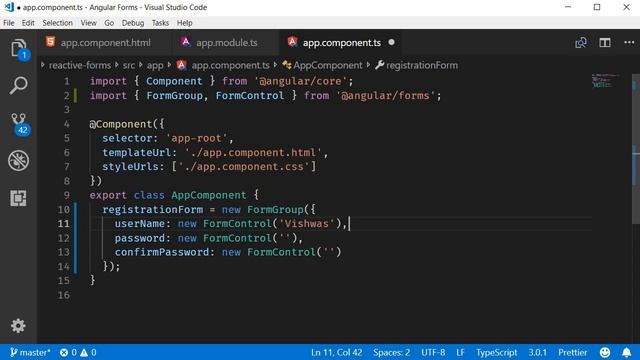Expand the reactive-forms breadcrumb
640x360 pixels.
(80, 65)
